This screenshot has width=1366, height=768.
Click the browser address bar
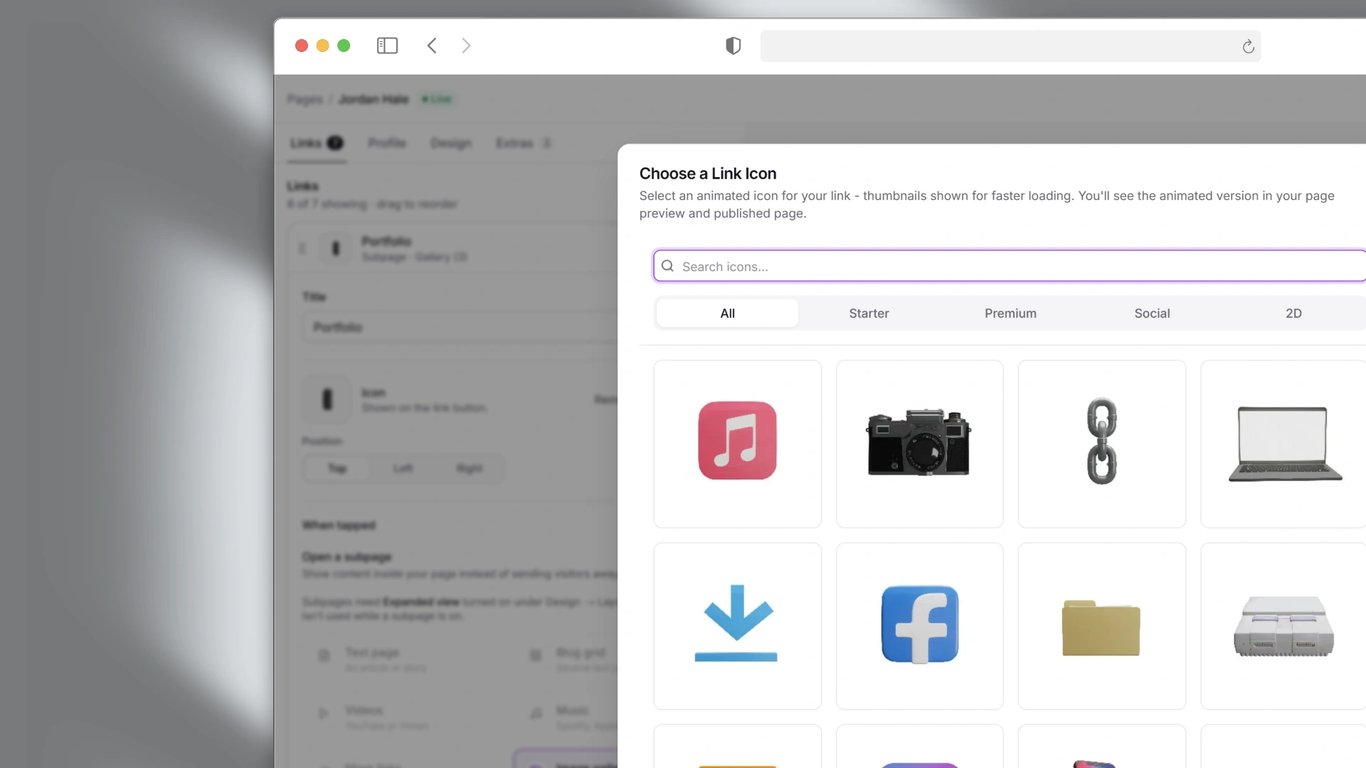(1010, 46)
